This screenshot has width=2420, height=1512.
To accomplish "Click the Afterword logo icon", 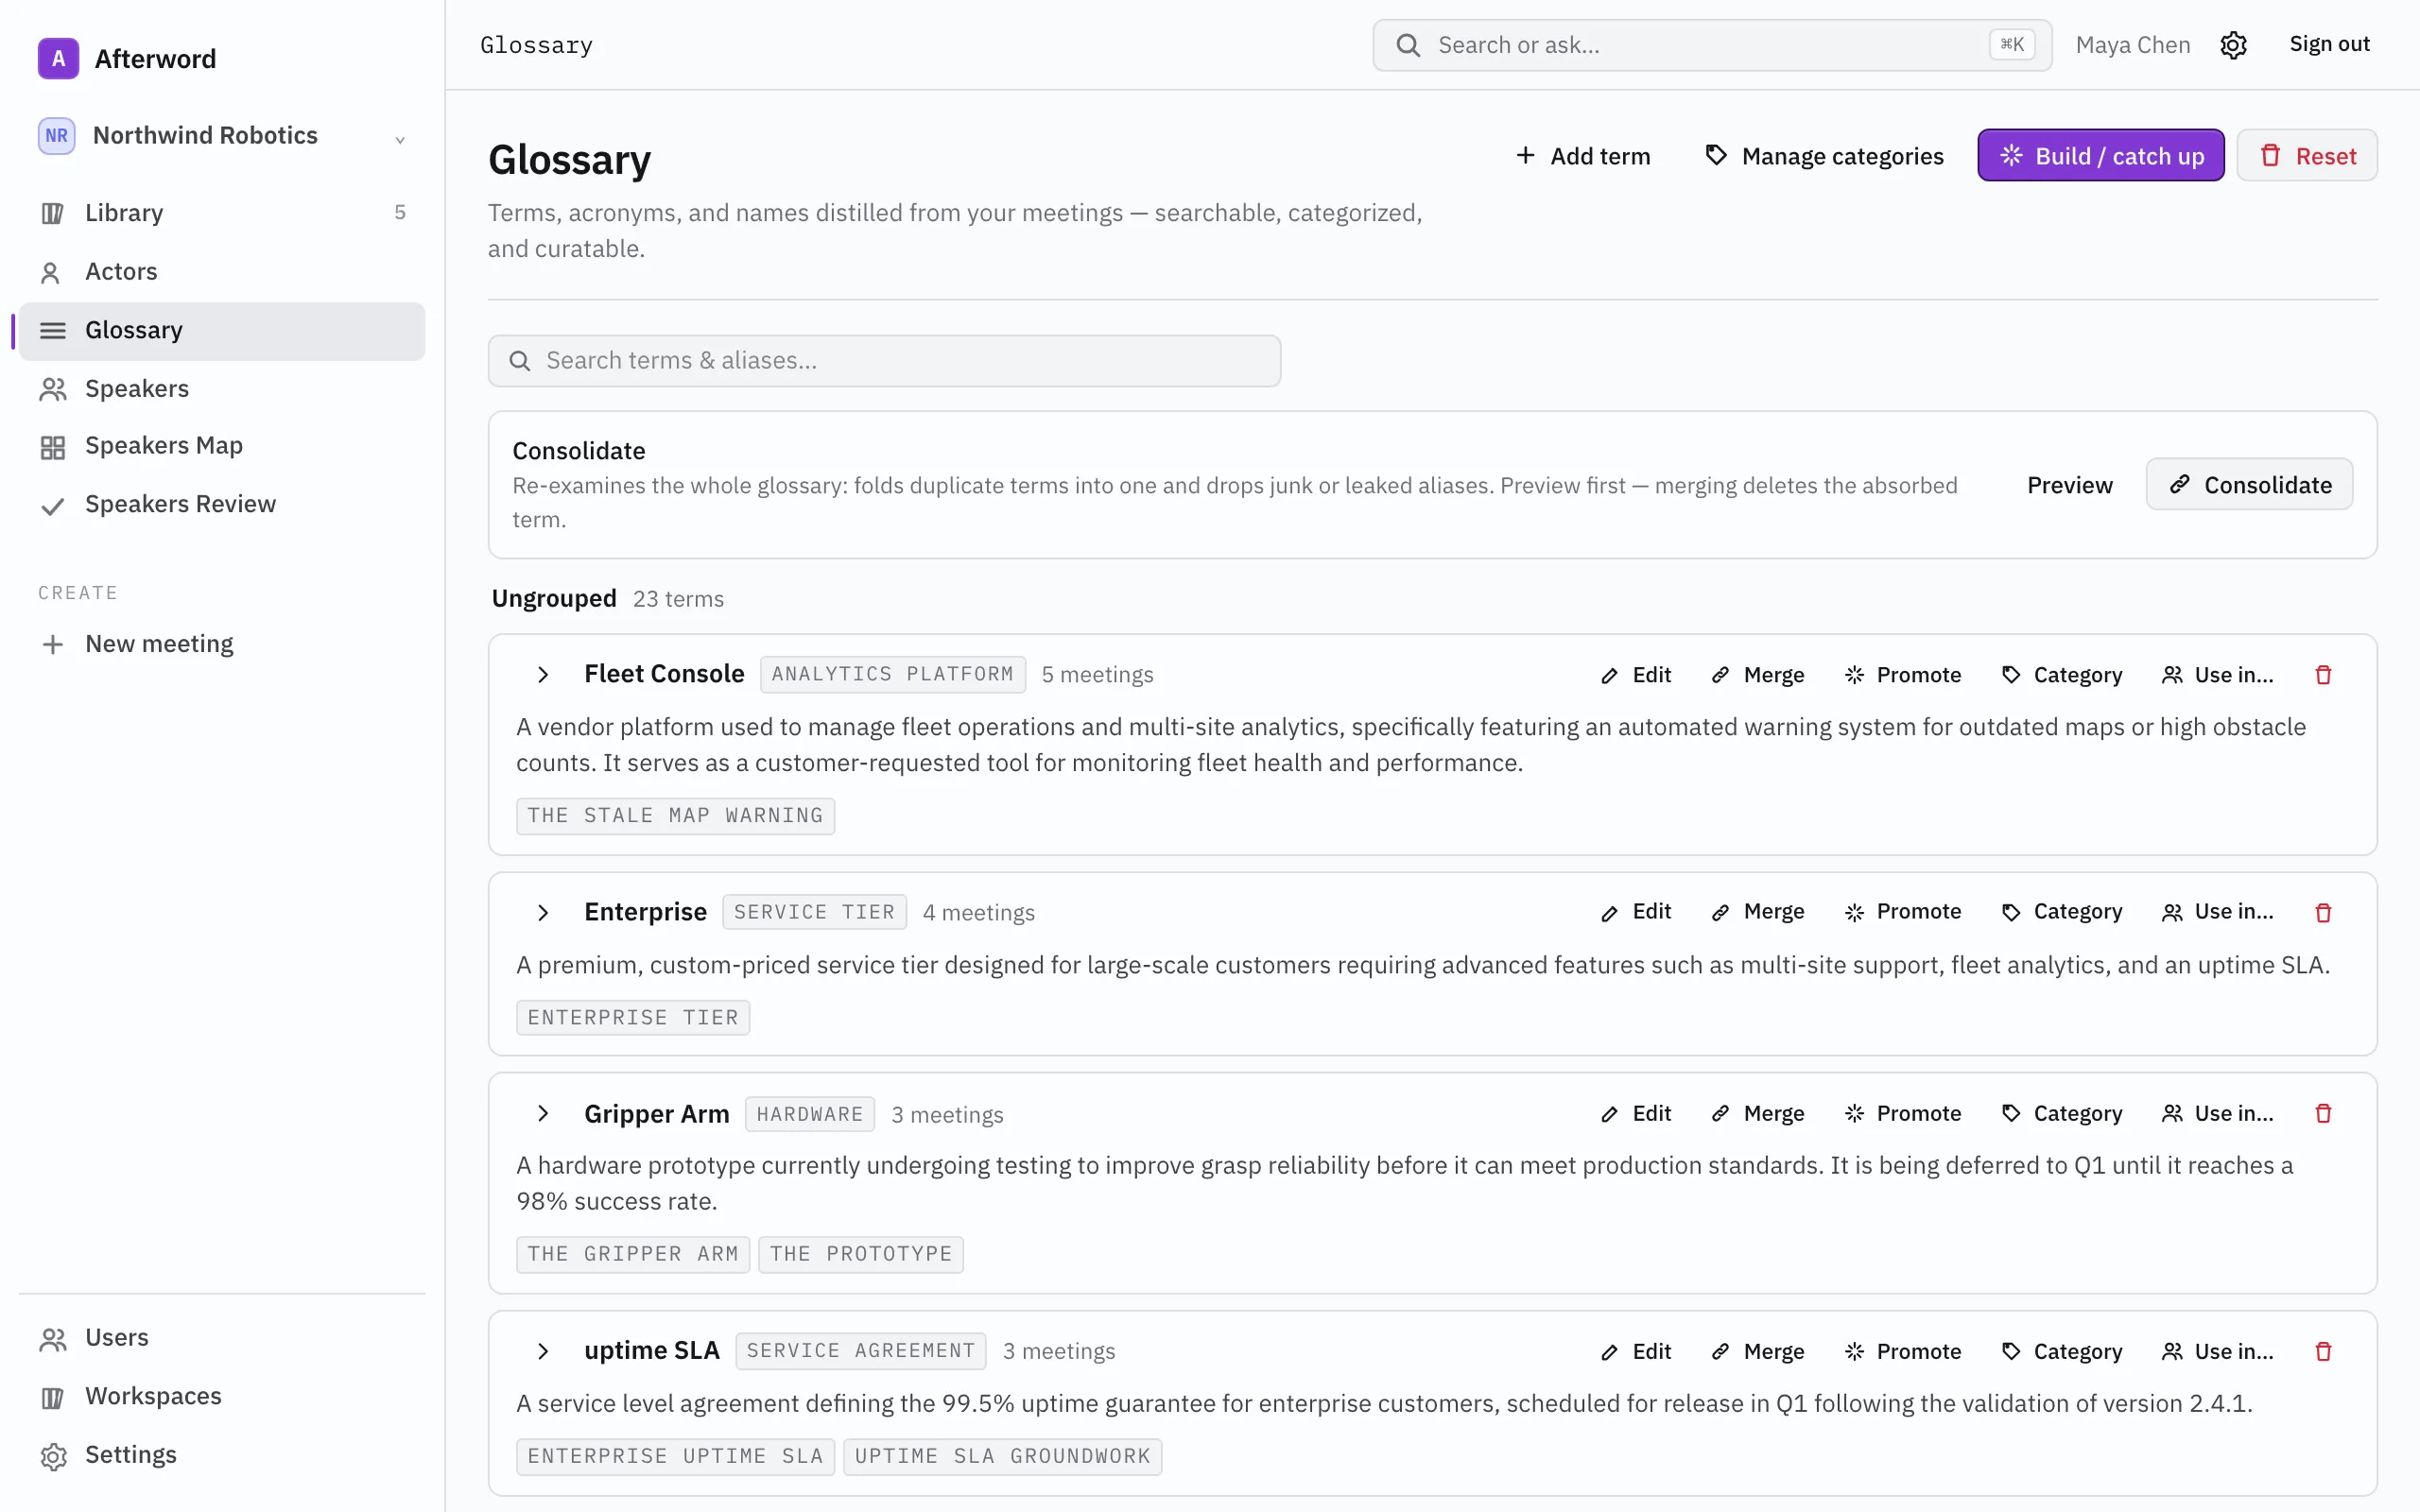I will pyautogui.click(x=58, y=58).
